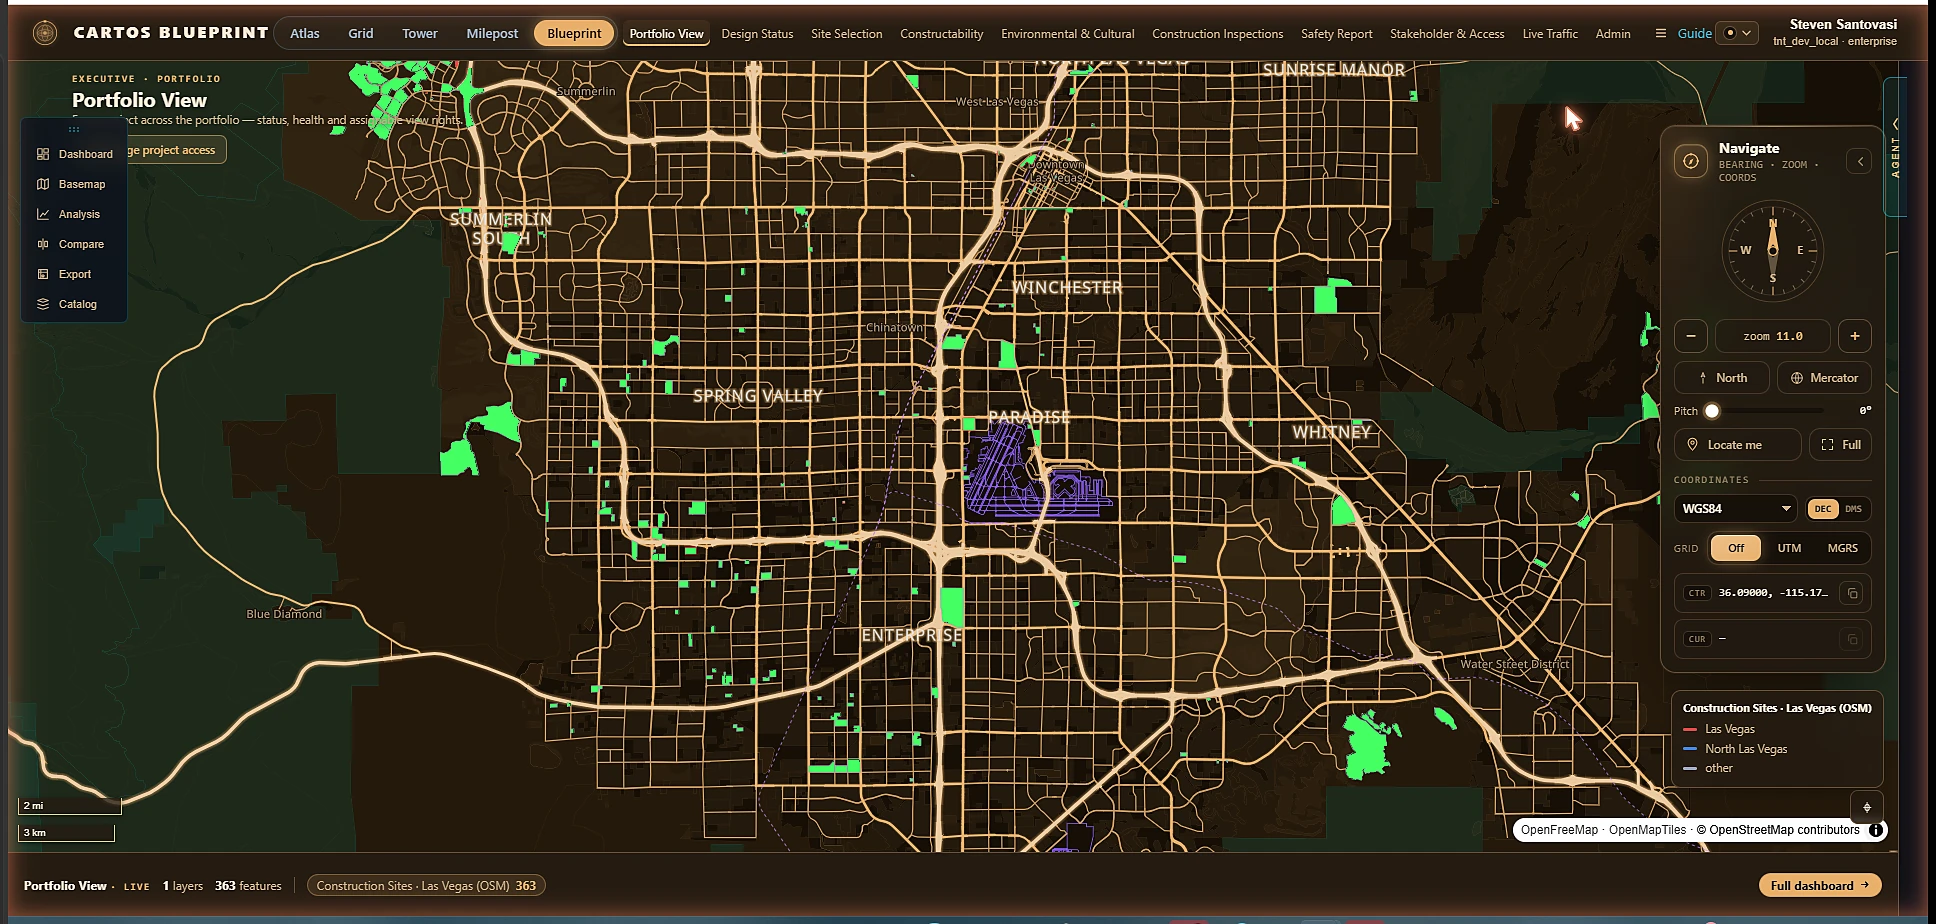Set grid to MGRS
Viewport: 1936px width, 924px height.
[1842, 548]
